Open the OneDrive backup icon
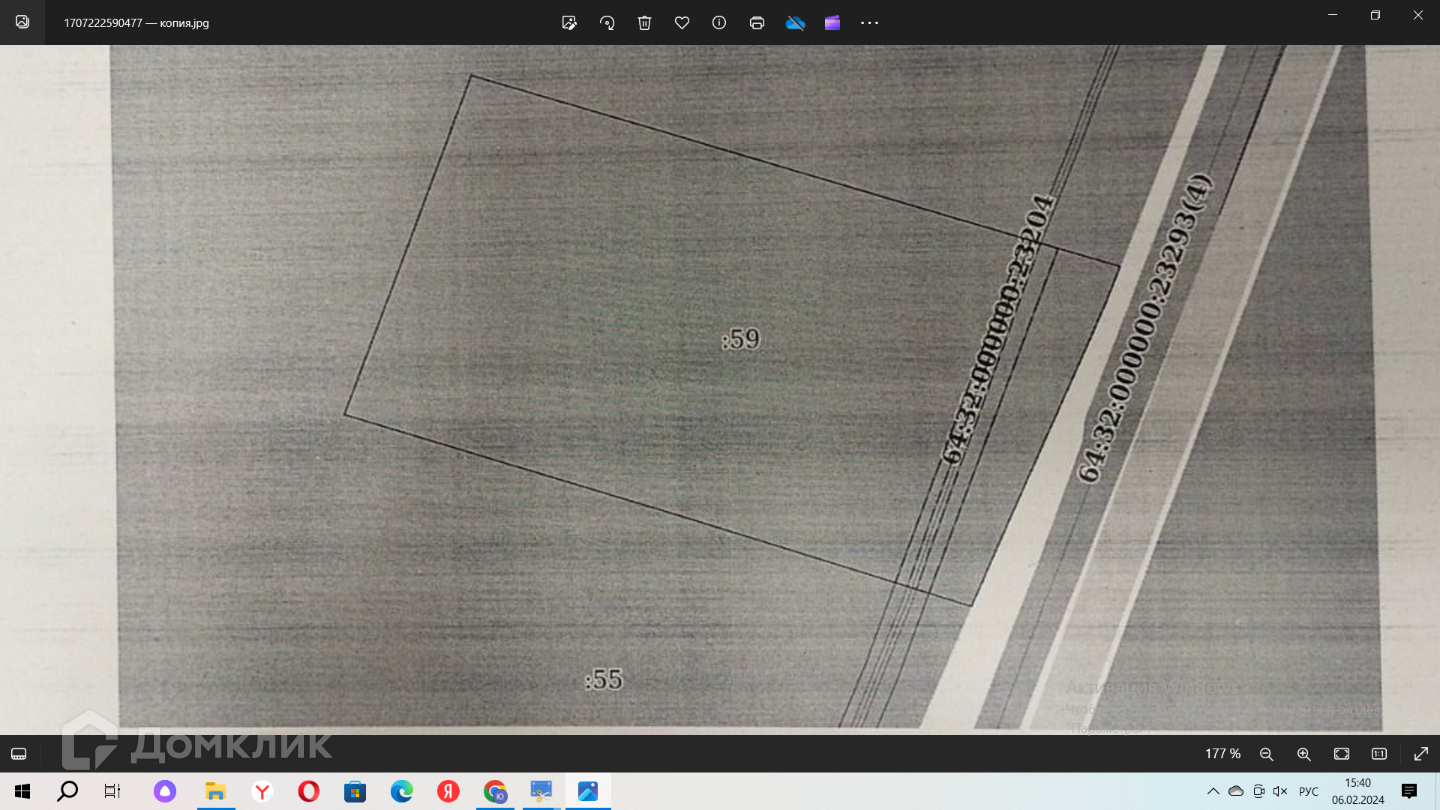 [795, 23]
